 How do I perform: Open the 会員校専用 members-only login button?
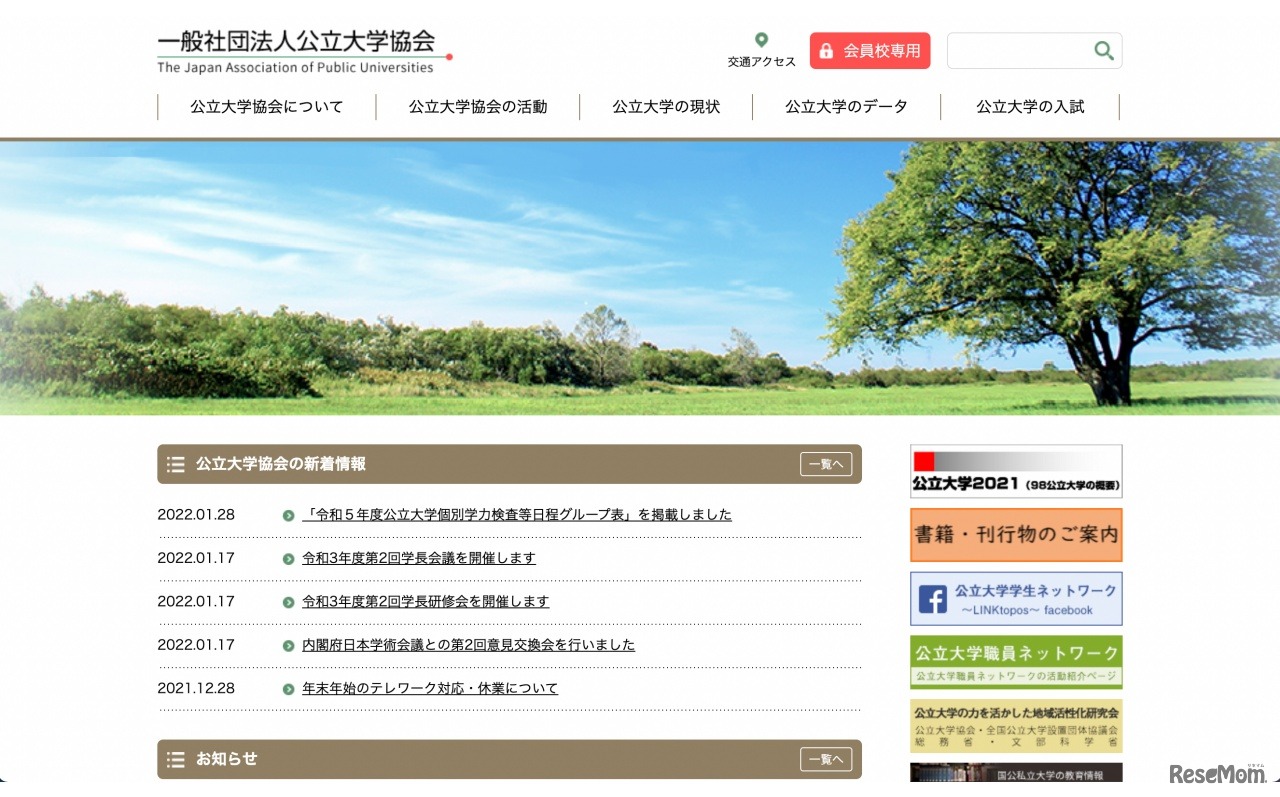[x=869, y=51]
